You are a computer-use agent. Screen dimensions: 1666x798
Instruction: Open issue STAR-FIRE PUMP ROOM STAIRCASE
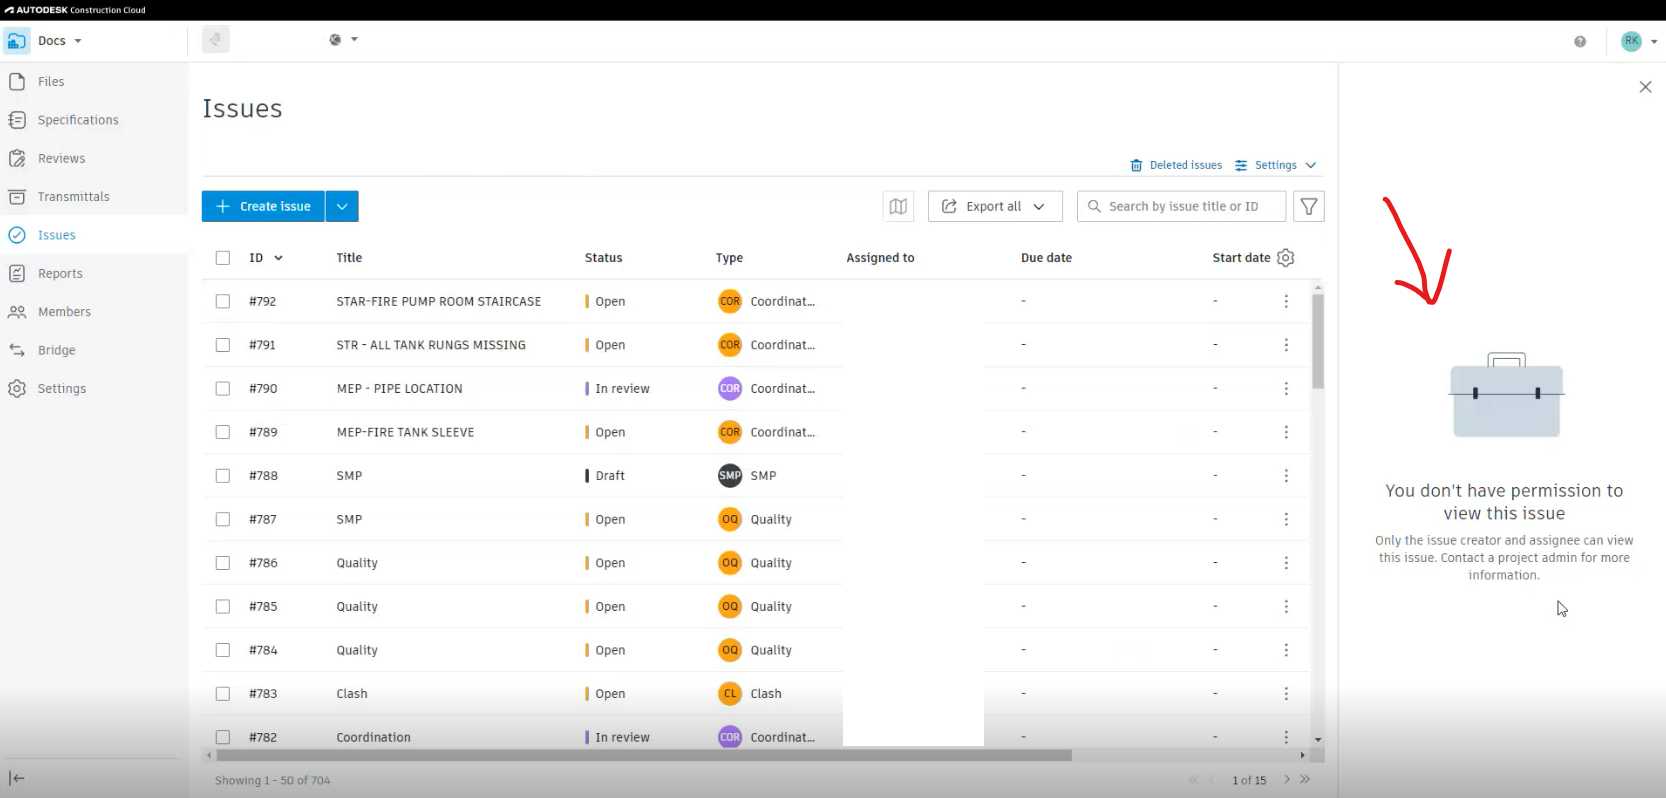[438, 301]
